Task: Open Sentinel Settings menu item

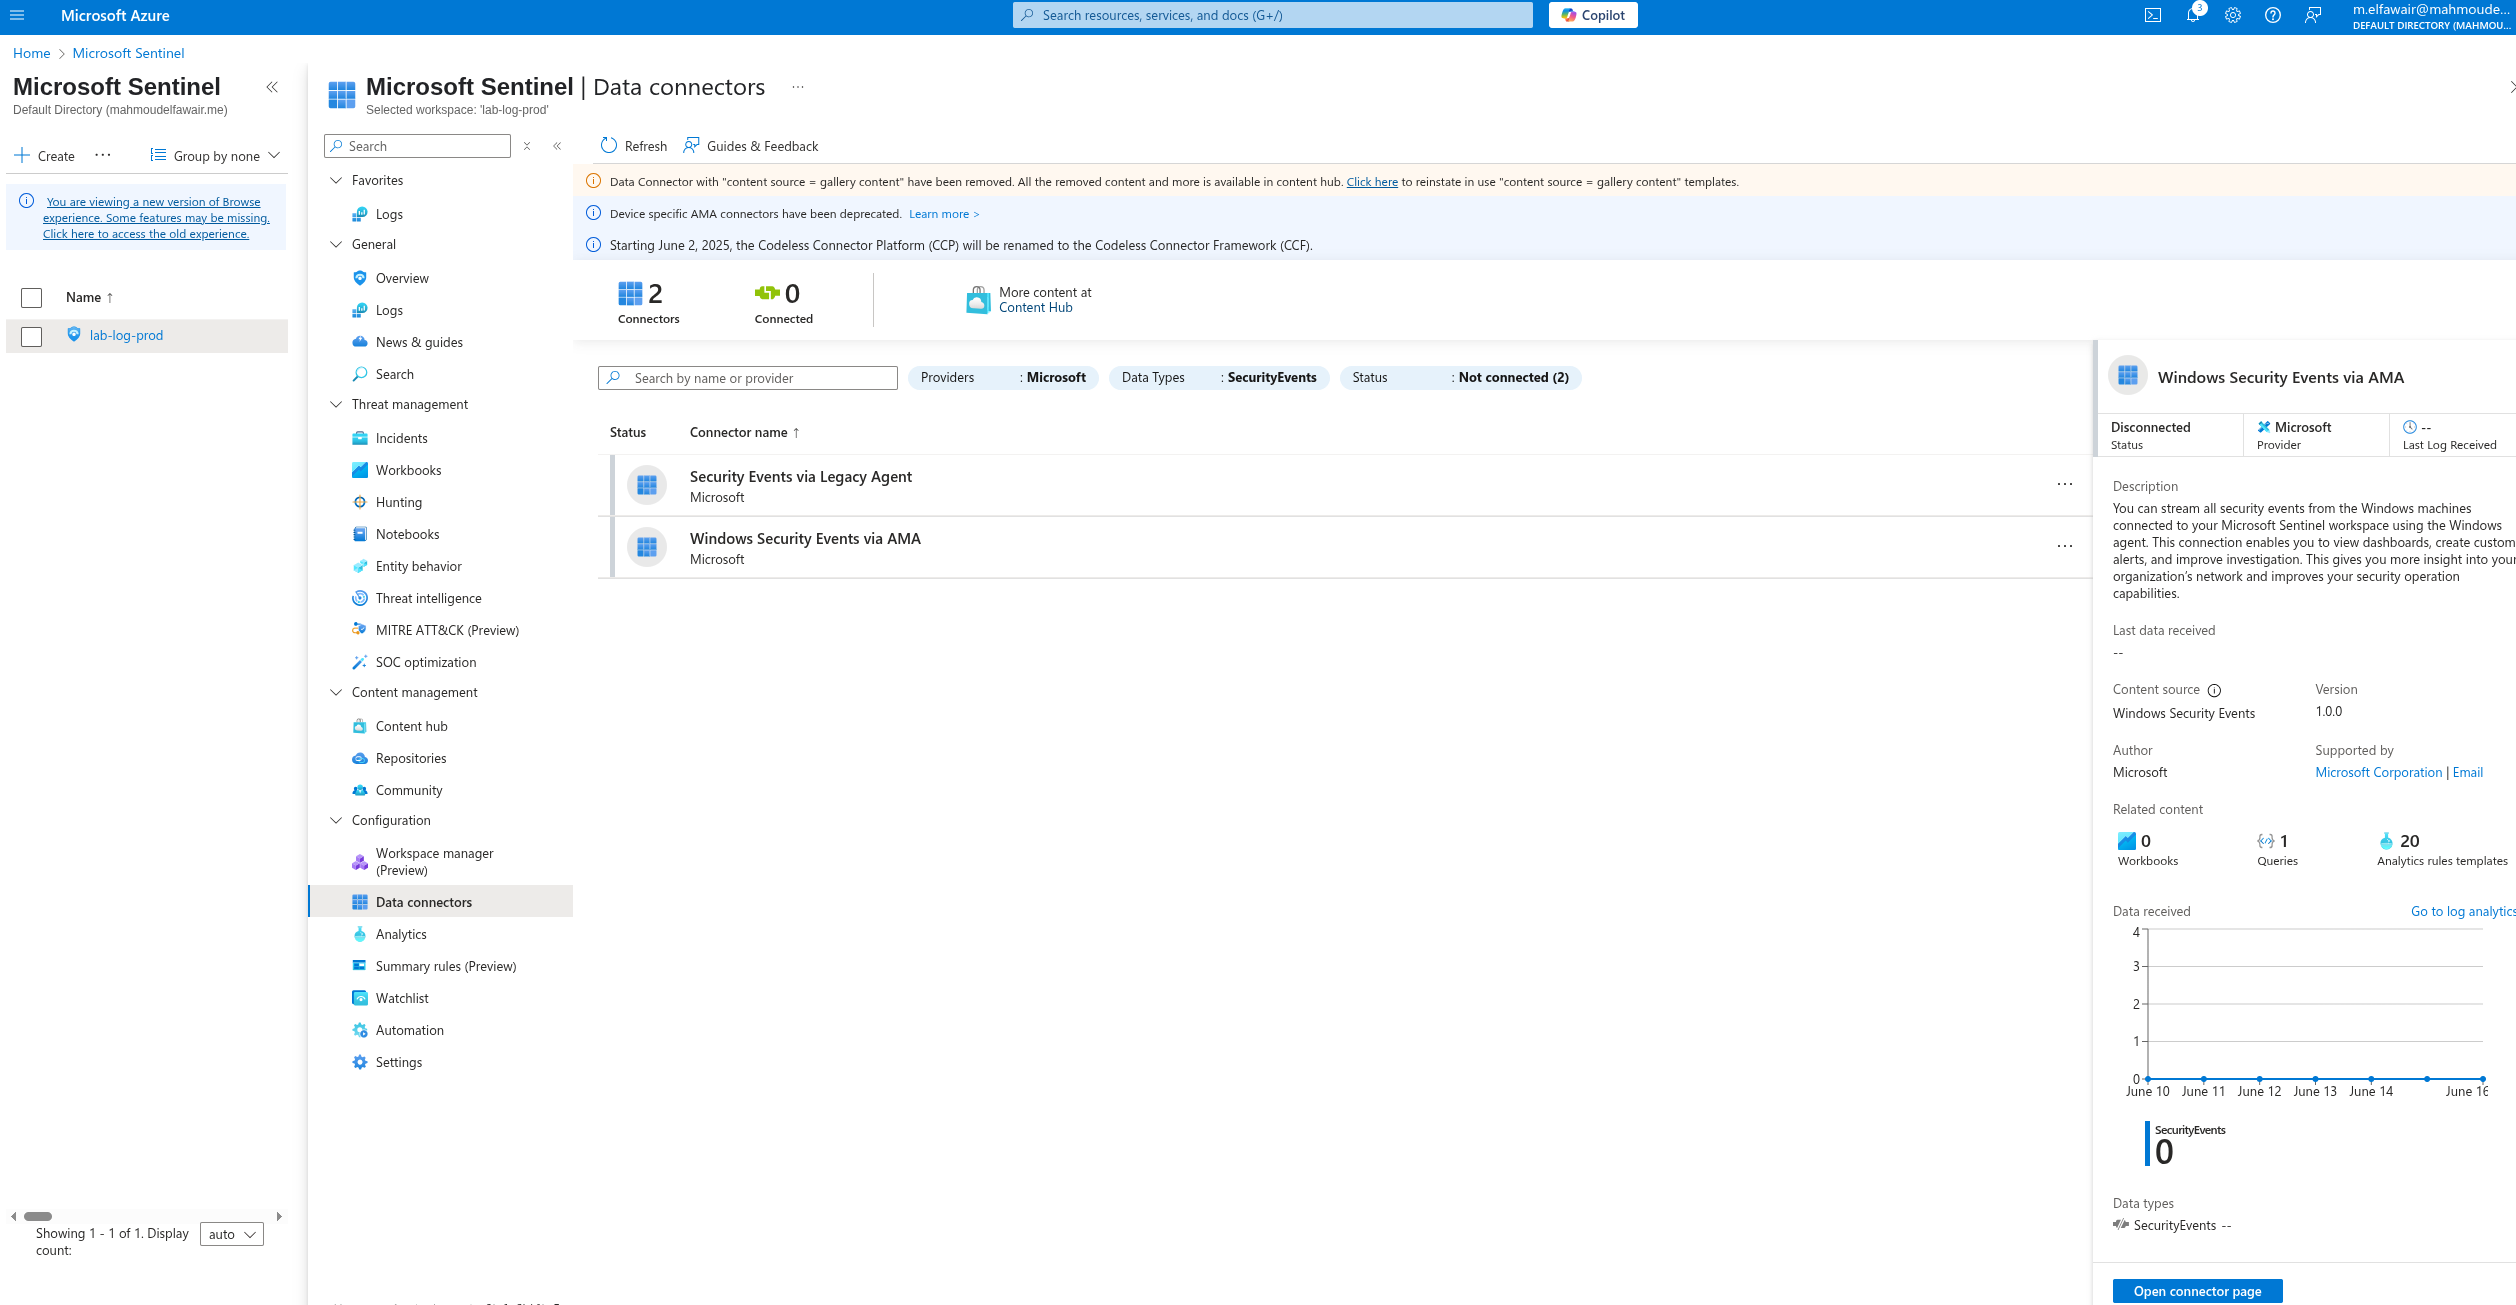Action: coord(398,1062)
